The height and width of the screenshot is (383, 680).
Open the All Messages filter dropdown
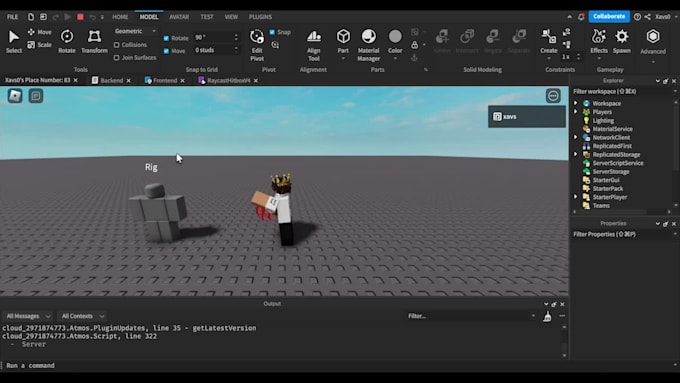(28, 316)
